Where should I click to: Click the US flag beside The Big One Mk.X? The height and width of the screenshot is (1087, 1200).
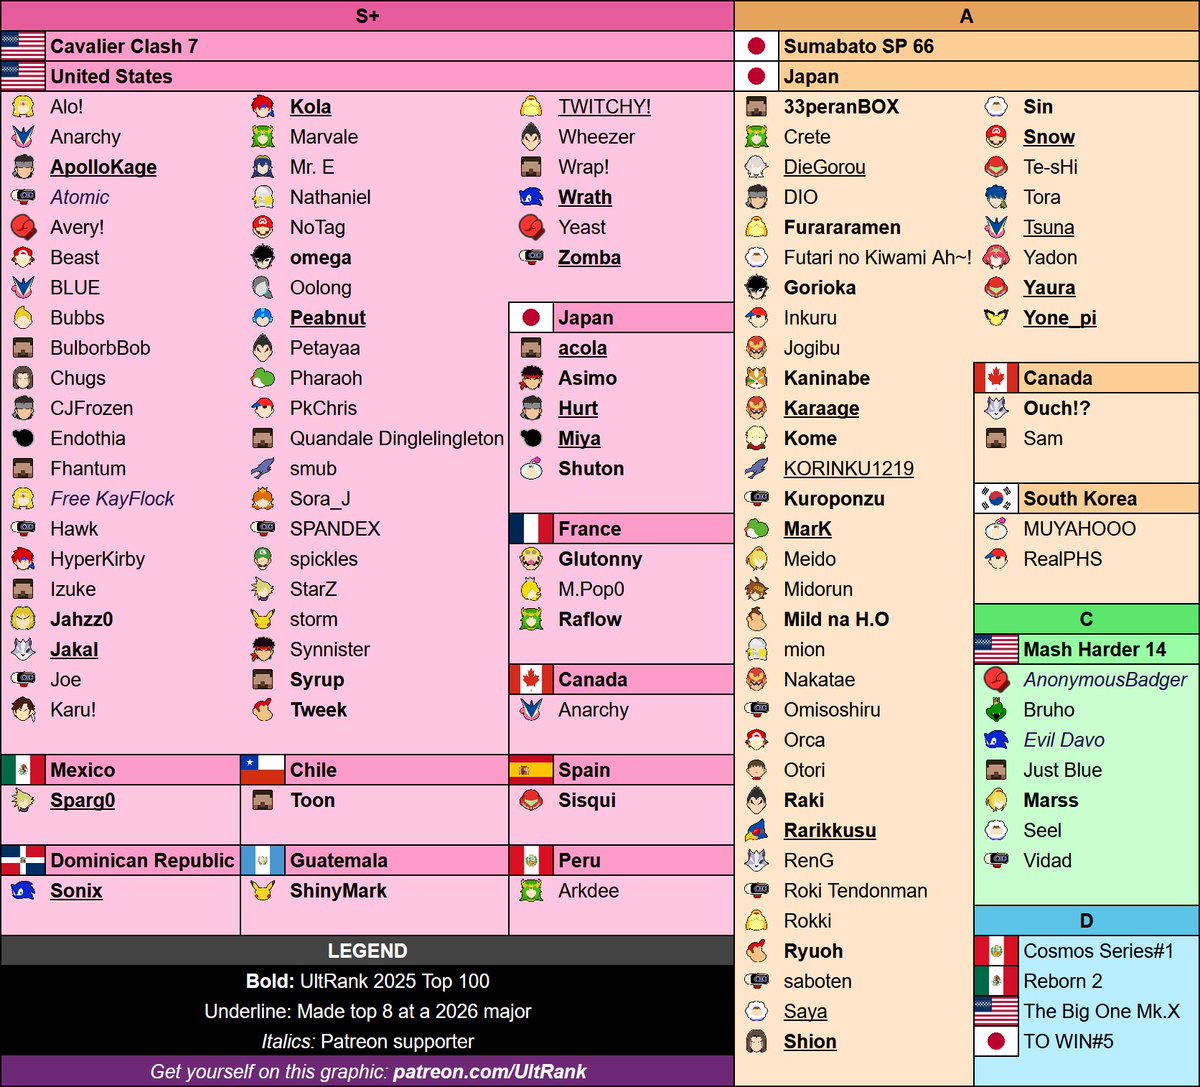[996, 1011]
